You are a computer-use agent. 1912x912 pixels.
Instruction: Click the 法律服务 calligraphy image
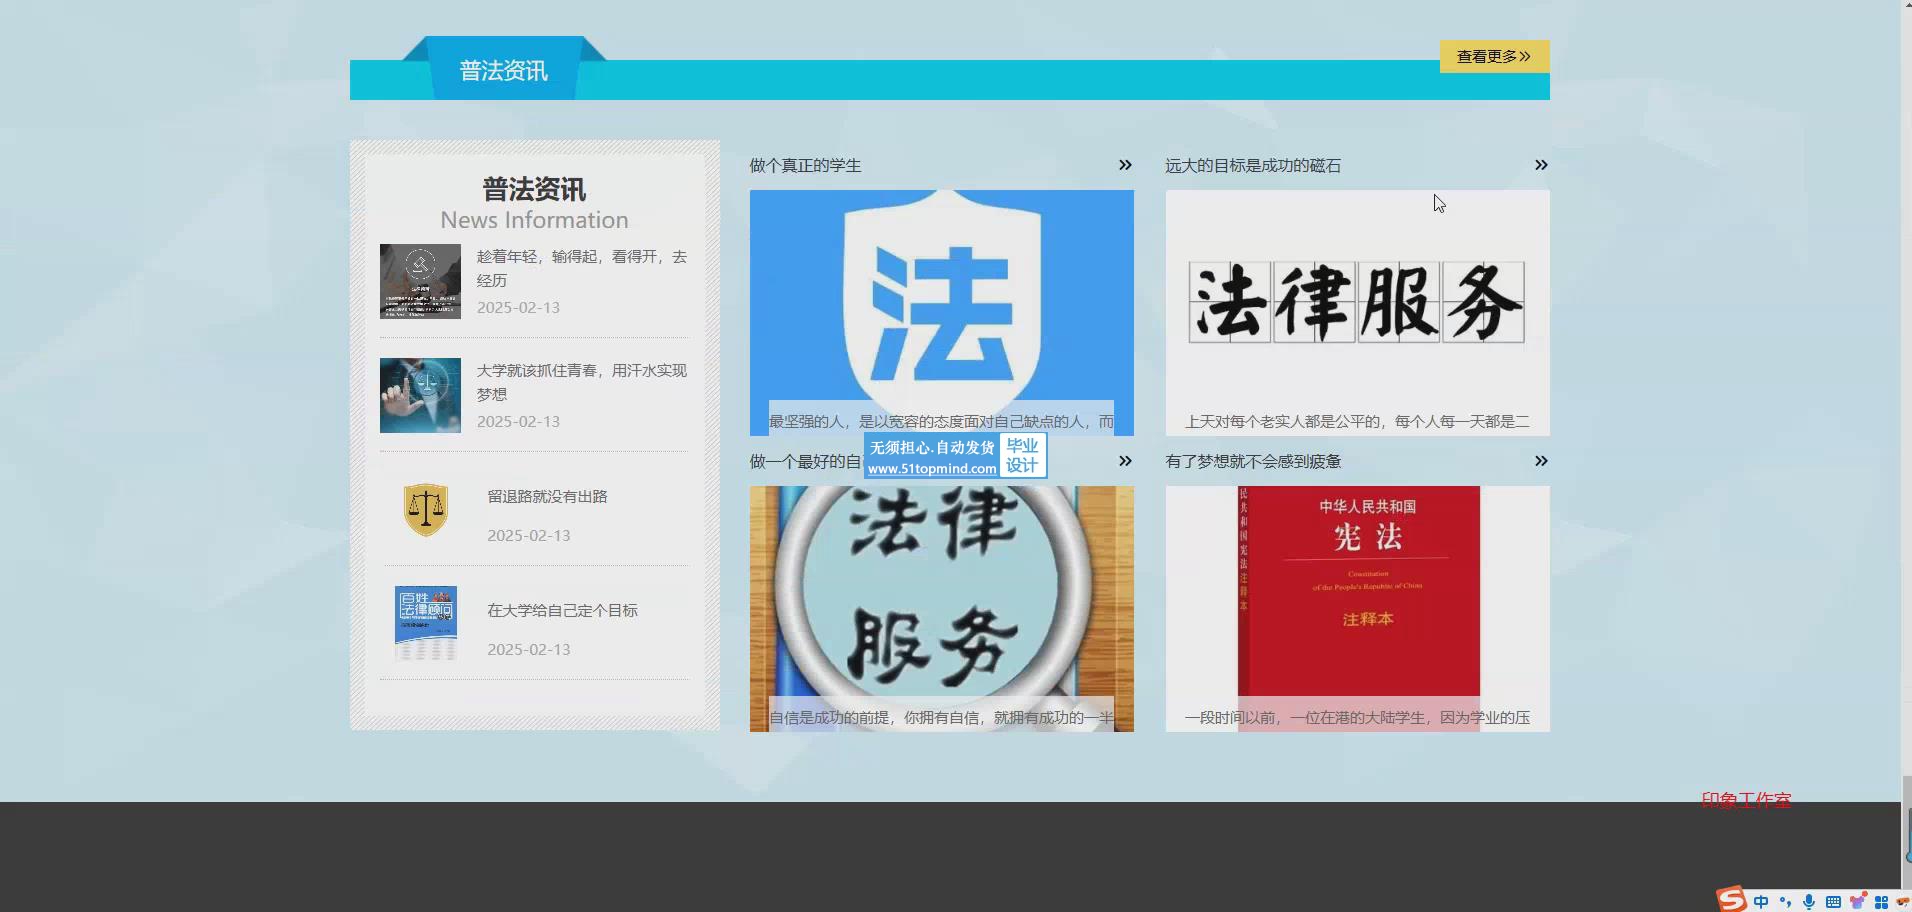tap(1356, 302)
